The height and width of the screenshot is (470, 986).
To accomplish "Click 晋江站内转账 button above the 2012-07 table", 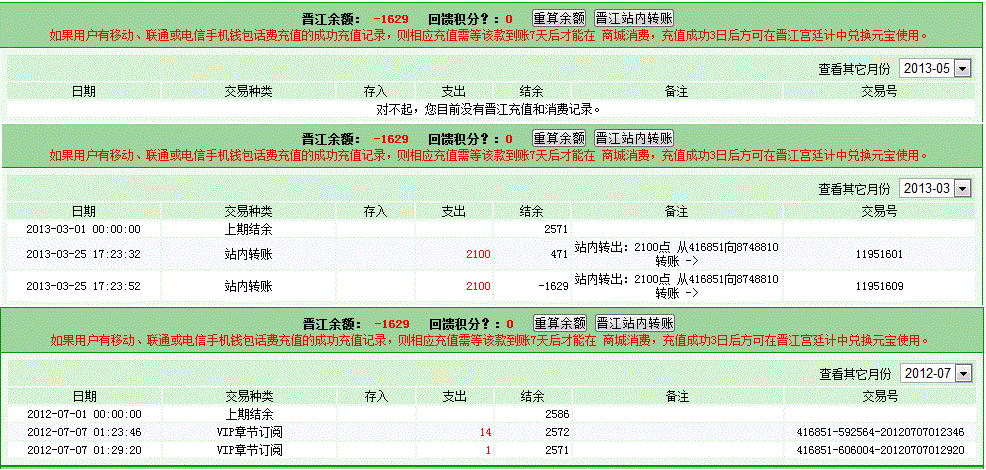I will coord(634,323).
